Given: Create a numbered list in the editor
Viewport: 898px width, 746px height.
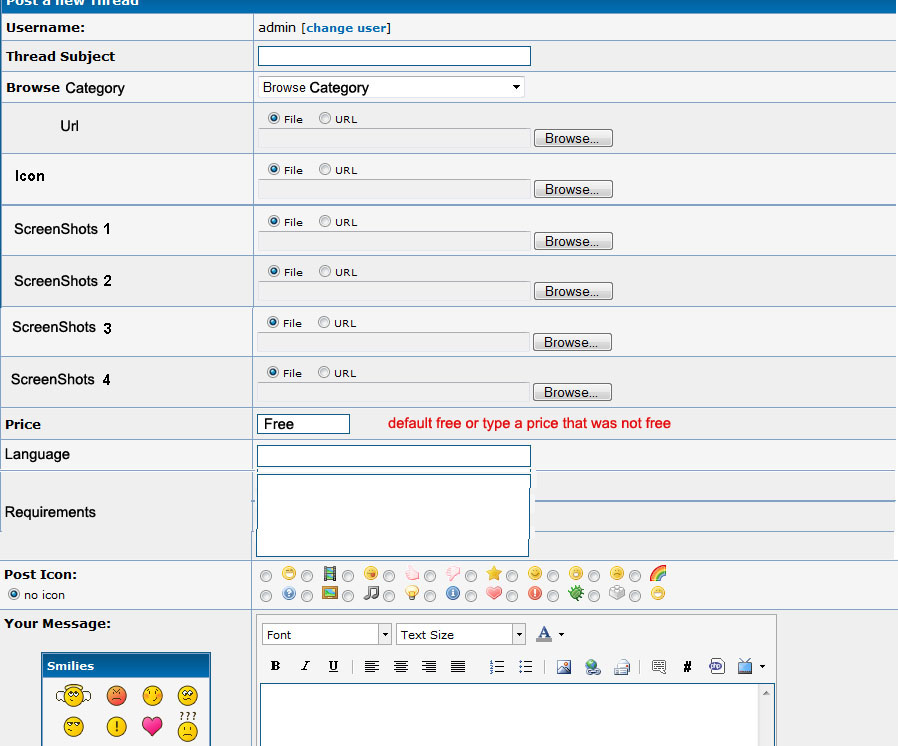Looking at the screenshot, I should (x=497, y=667).
